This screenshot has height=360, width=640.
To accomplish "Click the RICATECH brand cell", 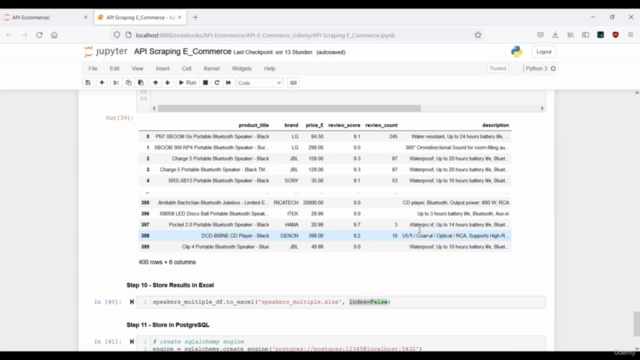I will pyautogui.click(x=286, y=203).
